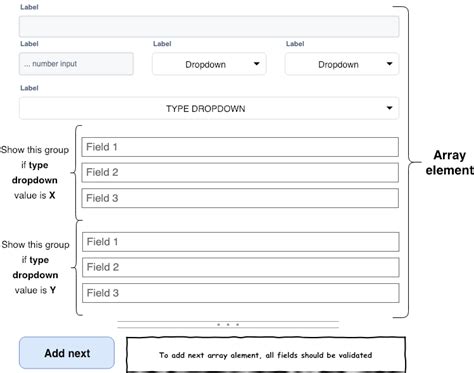Select Field 3 in group X
This screenshot has height=373, width=474.
click(x=240, y=198)
